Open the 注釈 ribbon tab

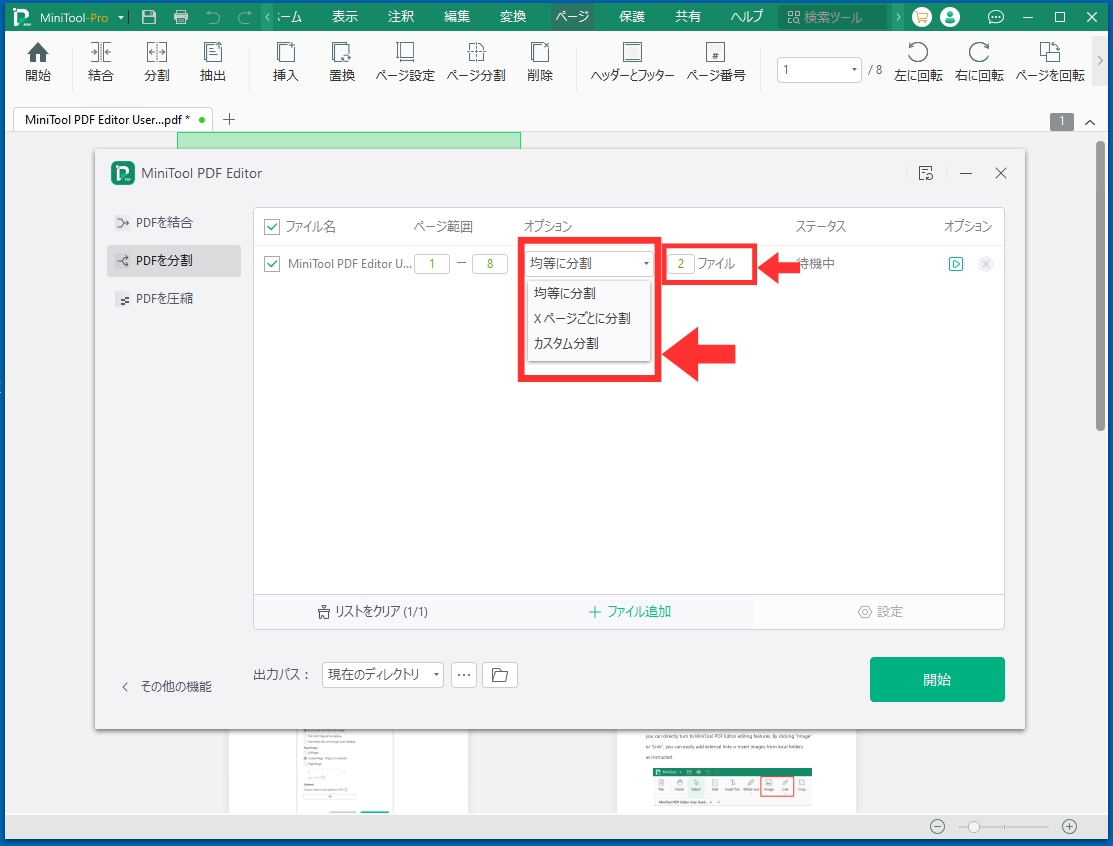coord(401,16)
